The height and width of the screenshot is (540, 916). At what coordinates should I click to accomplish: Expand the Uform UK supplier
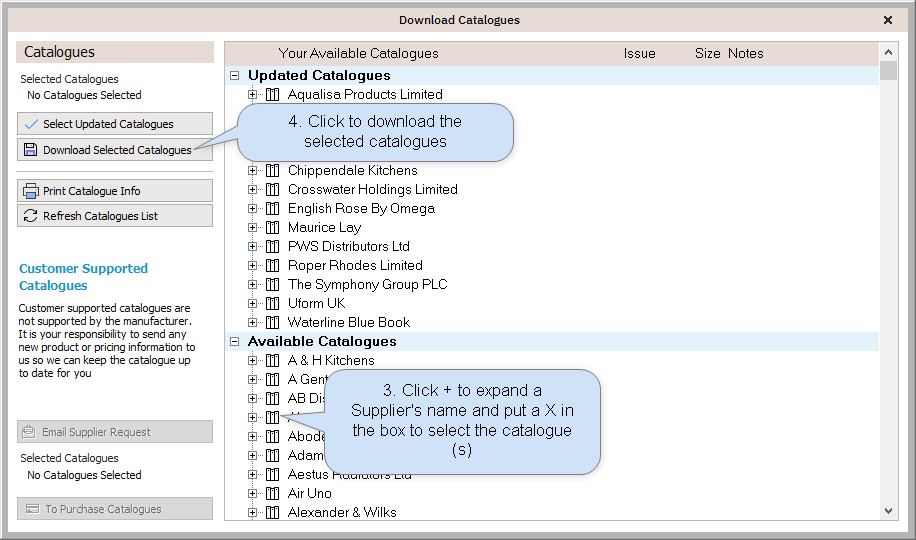tap(252, 303)
